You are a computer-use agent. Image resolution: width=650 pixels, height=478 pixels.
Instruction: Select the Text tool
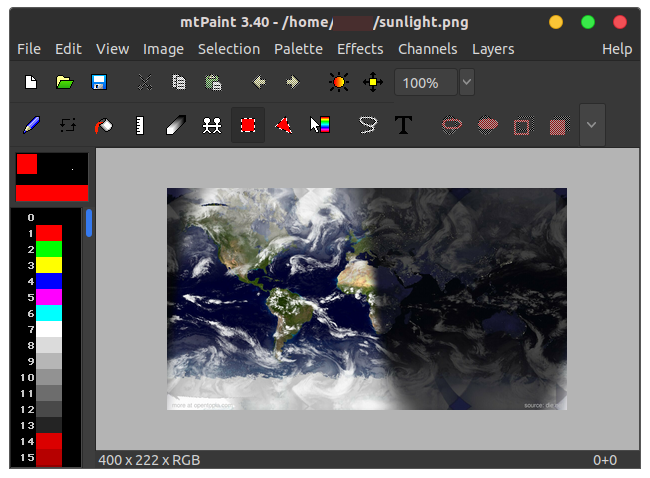[403, 125]
